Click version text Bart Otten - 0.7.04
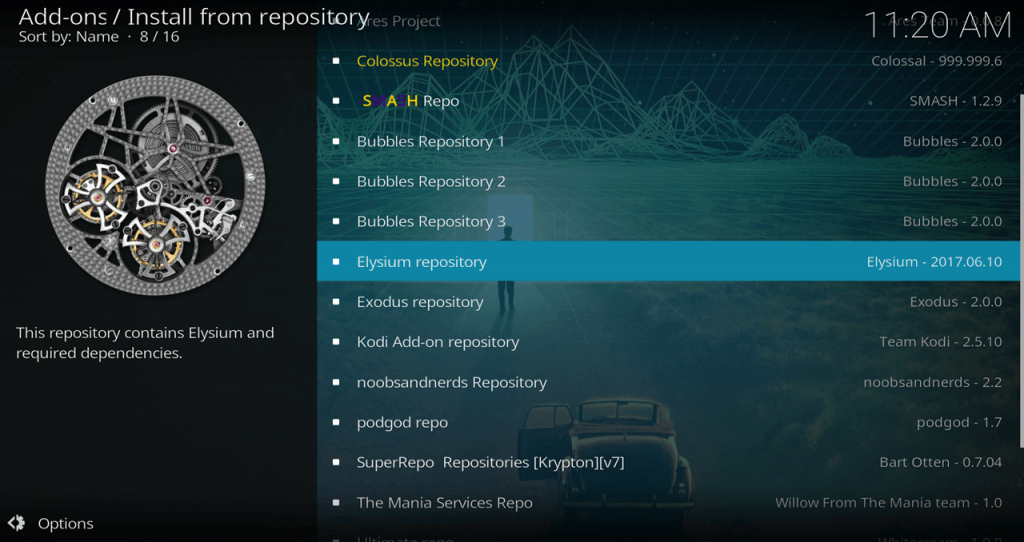The image size is (1024, 542). coord(940,462)
